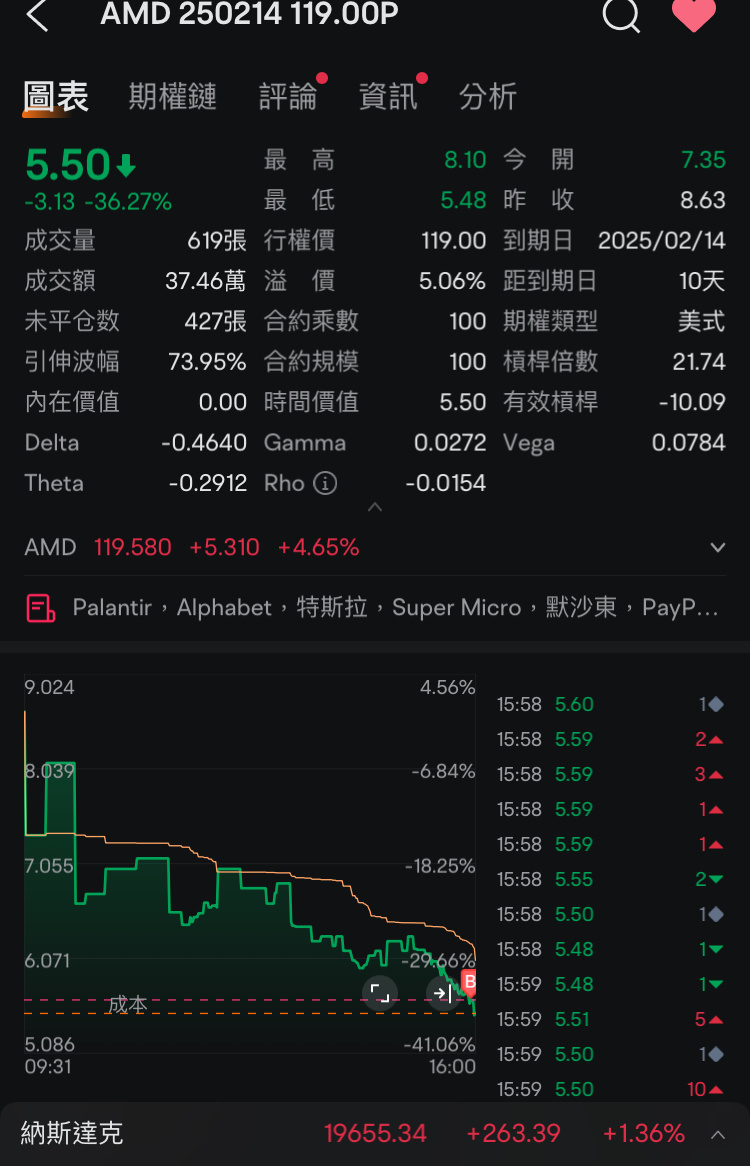Select the 15:59 5.51 trade row

[x=610, y=1020]
